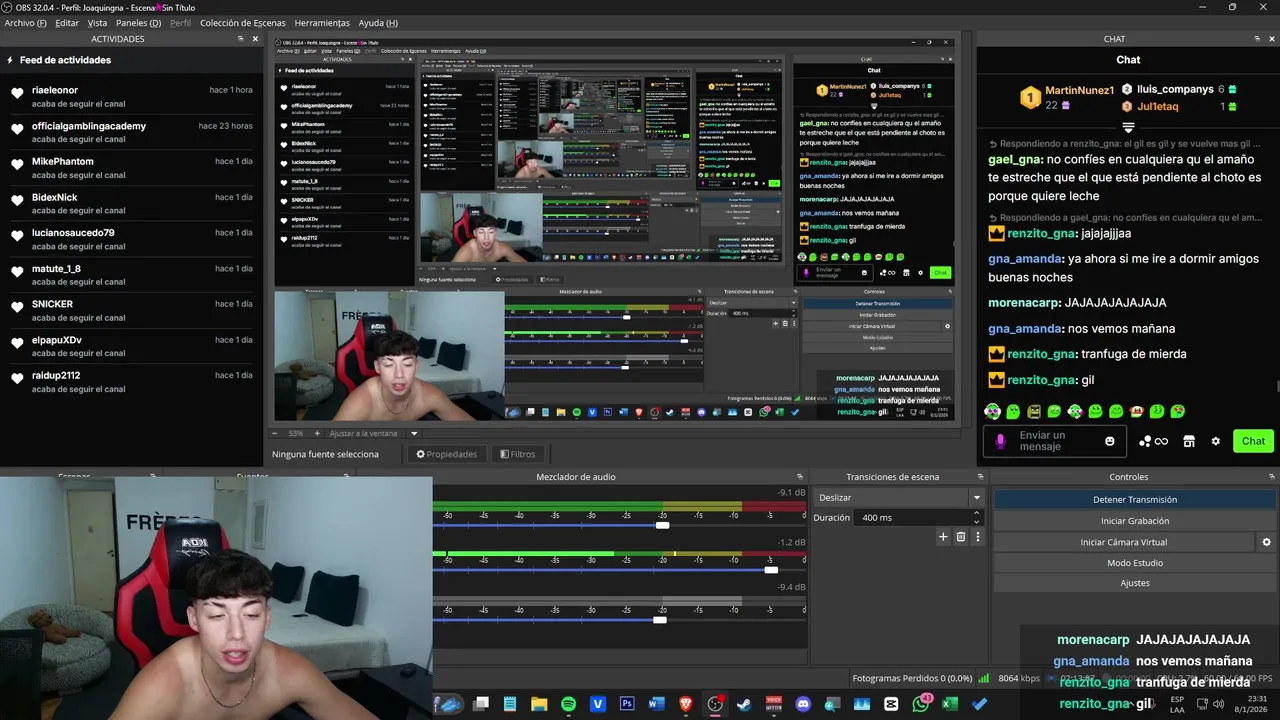Open the chat shop storefront icon
Viewport: 1280px width, 720px height.
pyautogui.click(x=1189, y=441)
